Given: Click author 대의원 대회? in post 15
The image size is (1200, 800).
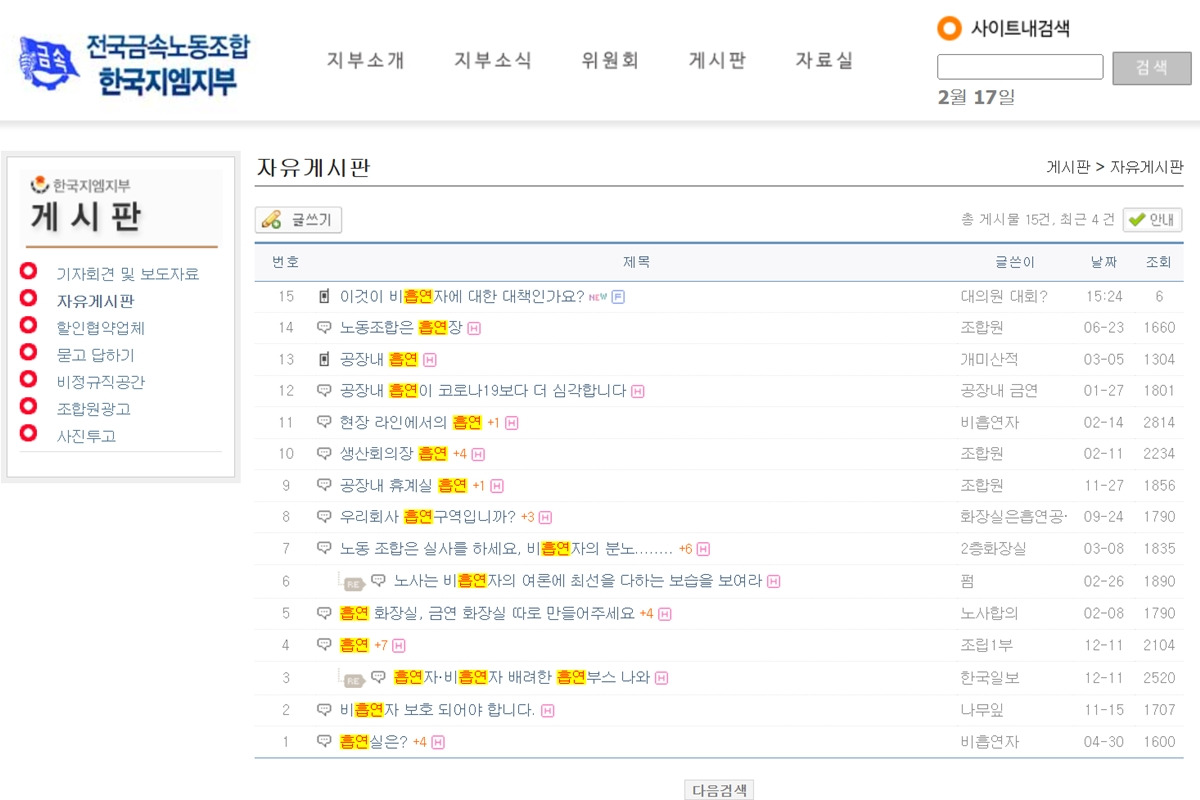Looking at the screenshot, I should [x=1003, y=296].
